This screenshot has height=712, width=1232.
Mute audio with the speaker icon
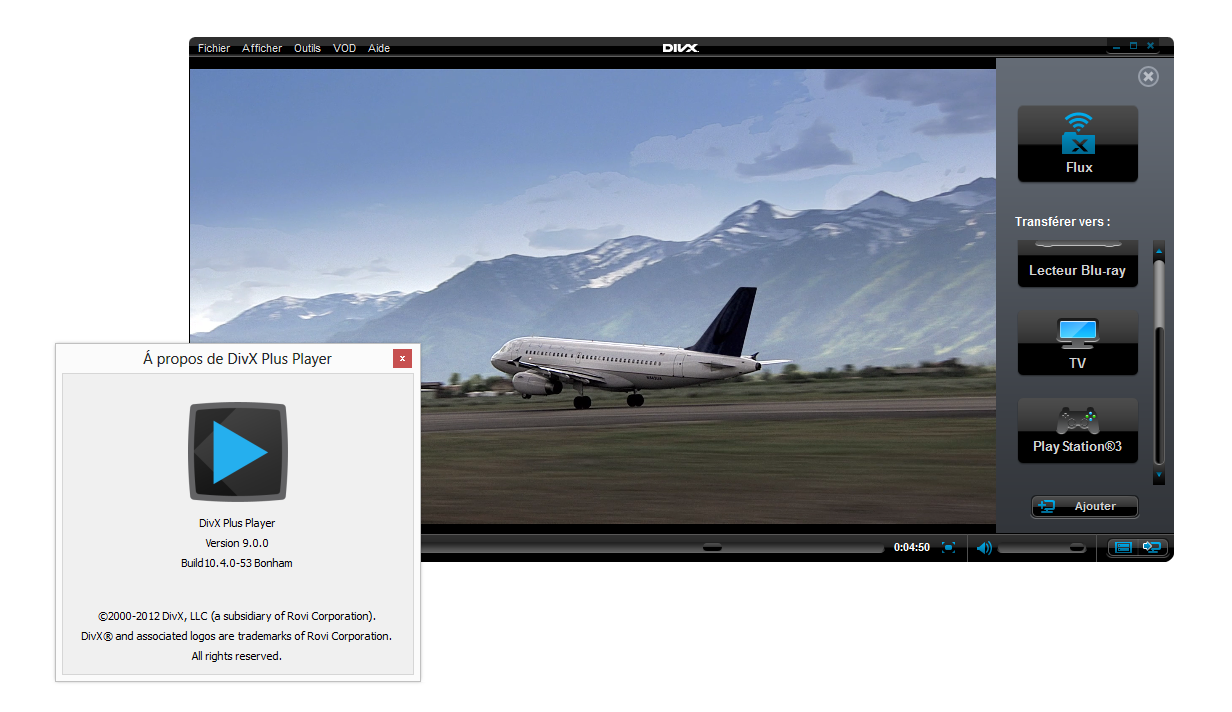click(x=983, y=547)
